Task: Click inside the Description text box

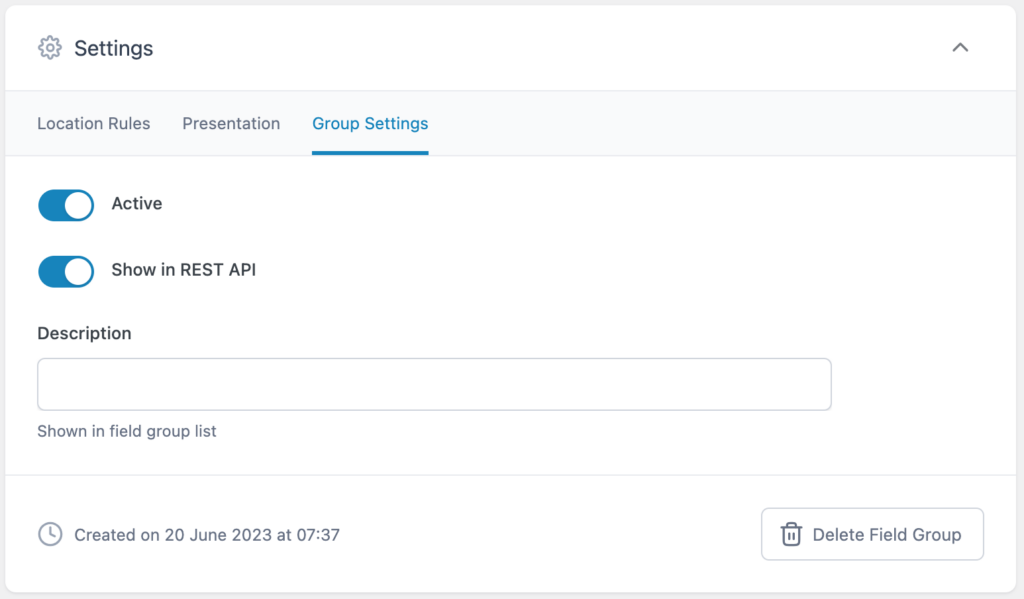Action: tap(434, 384)
